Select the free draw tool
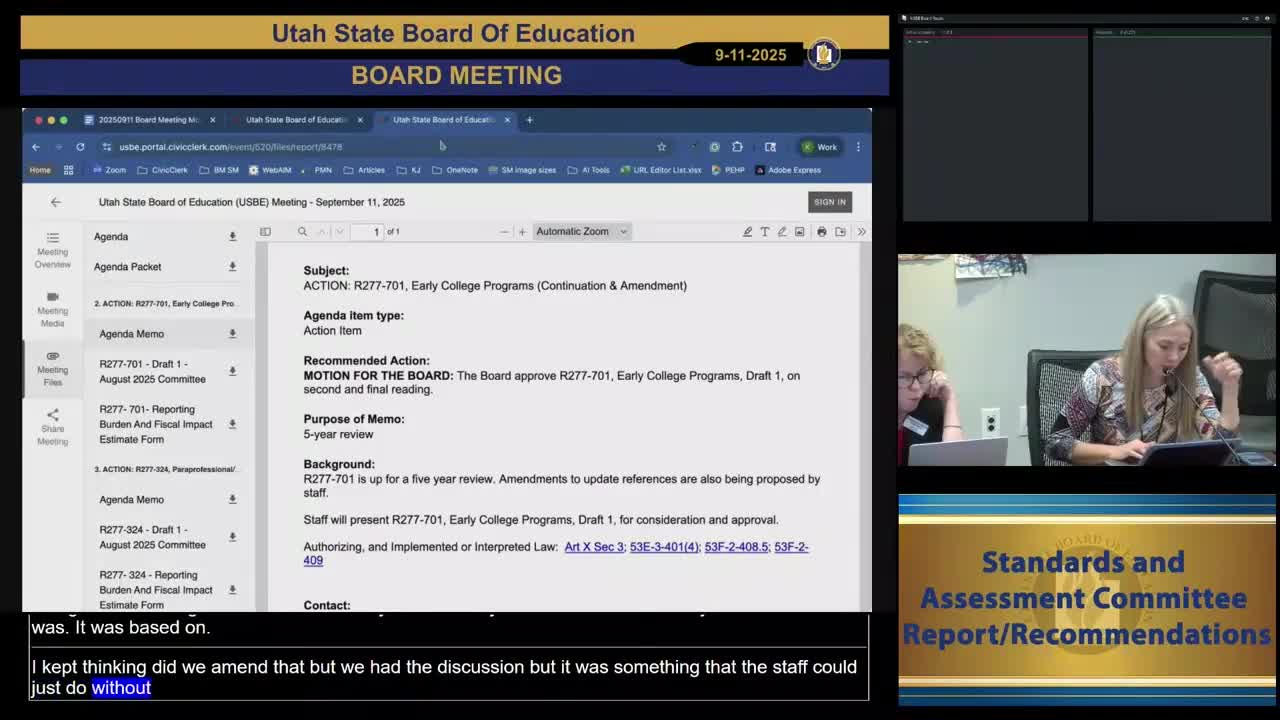This screenshot has width=1280, height=720. [782, 231]
